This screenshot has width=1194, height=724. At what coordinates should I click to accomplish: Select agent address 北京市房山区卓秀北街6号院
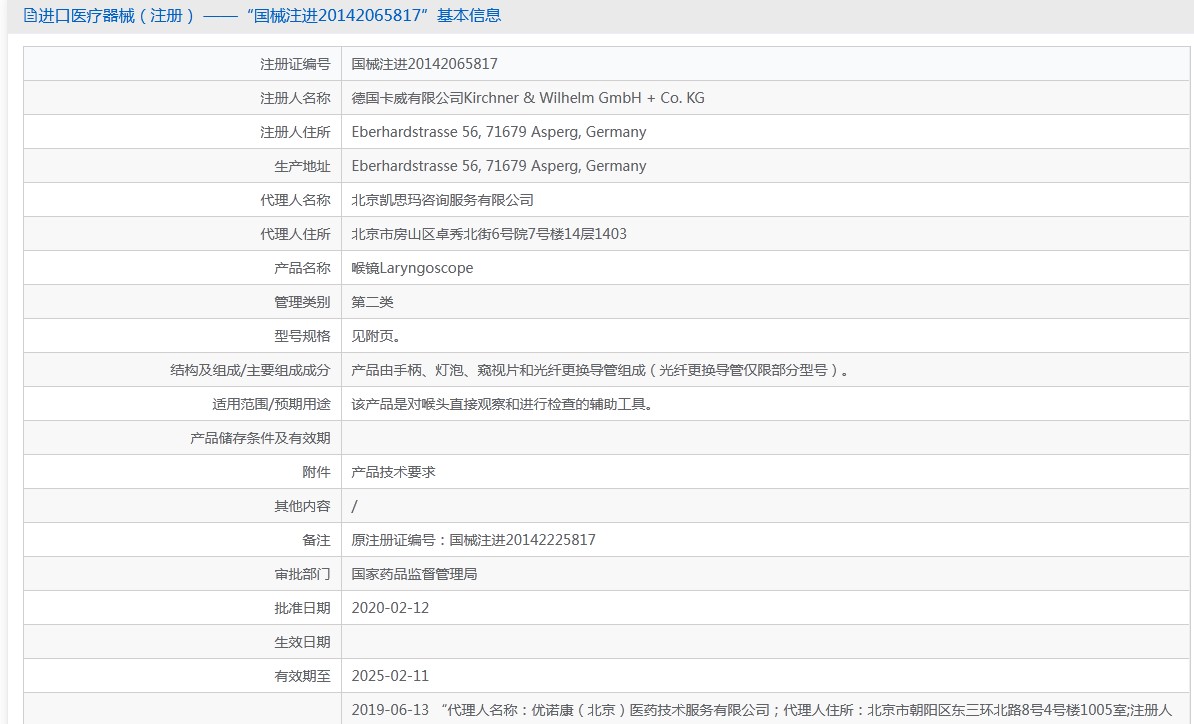click(439, 234)
